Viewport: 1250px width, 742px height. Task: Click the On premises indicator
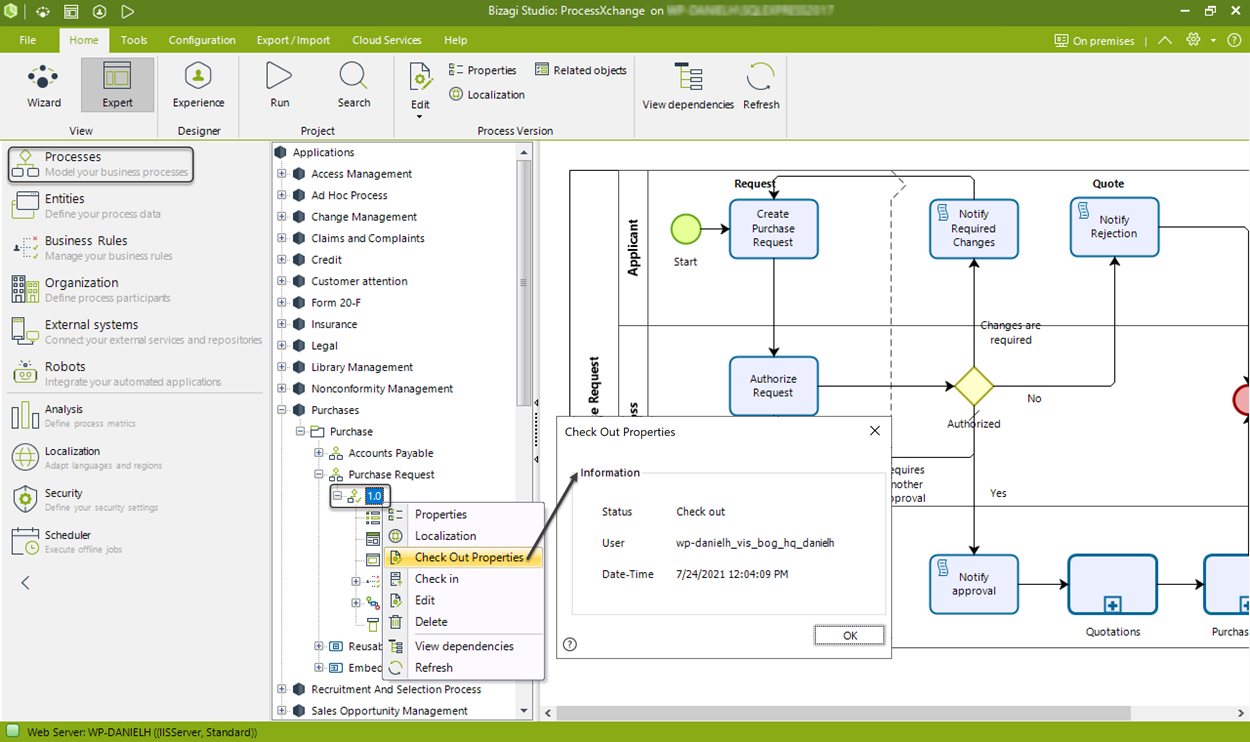point(1094,40)
